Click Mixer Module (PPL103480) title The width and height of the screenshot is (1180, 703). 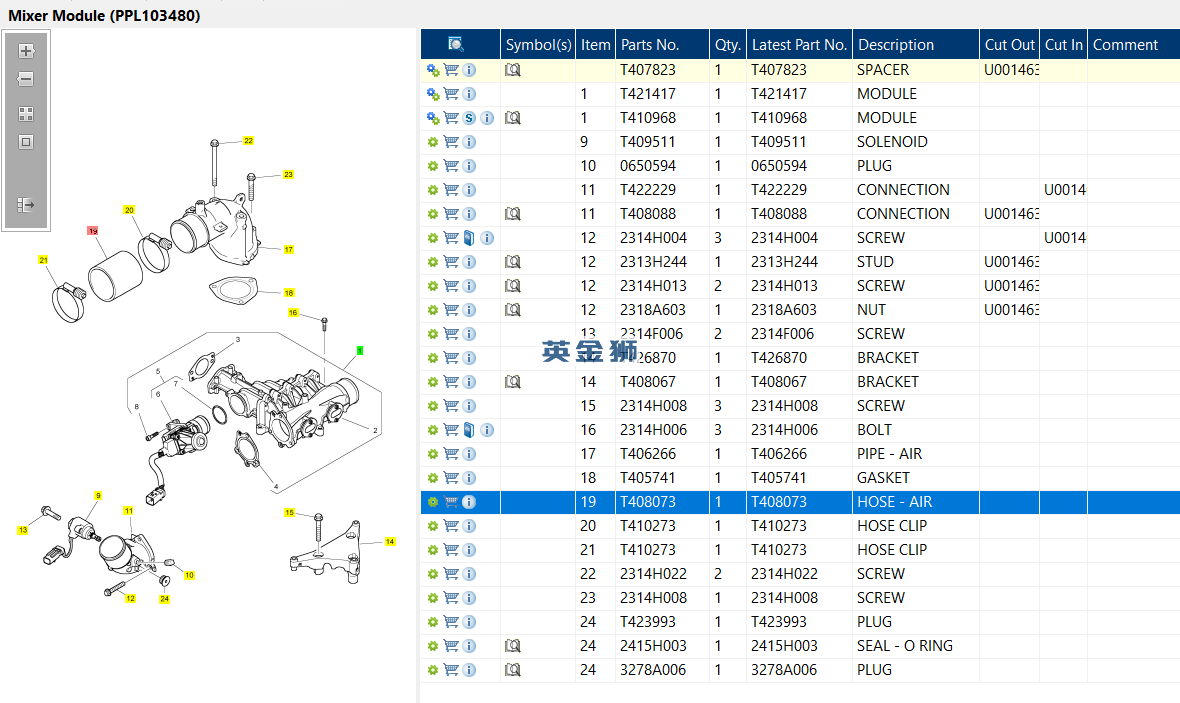pos(105,15)
